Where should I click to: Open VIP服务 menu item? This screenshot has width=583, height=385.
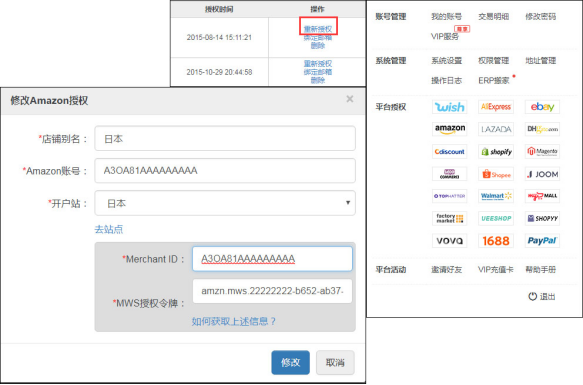[445, 36]
